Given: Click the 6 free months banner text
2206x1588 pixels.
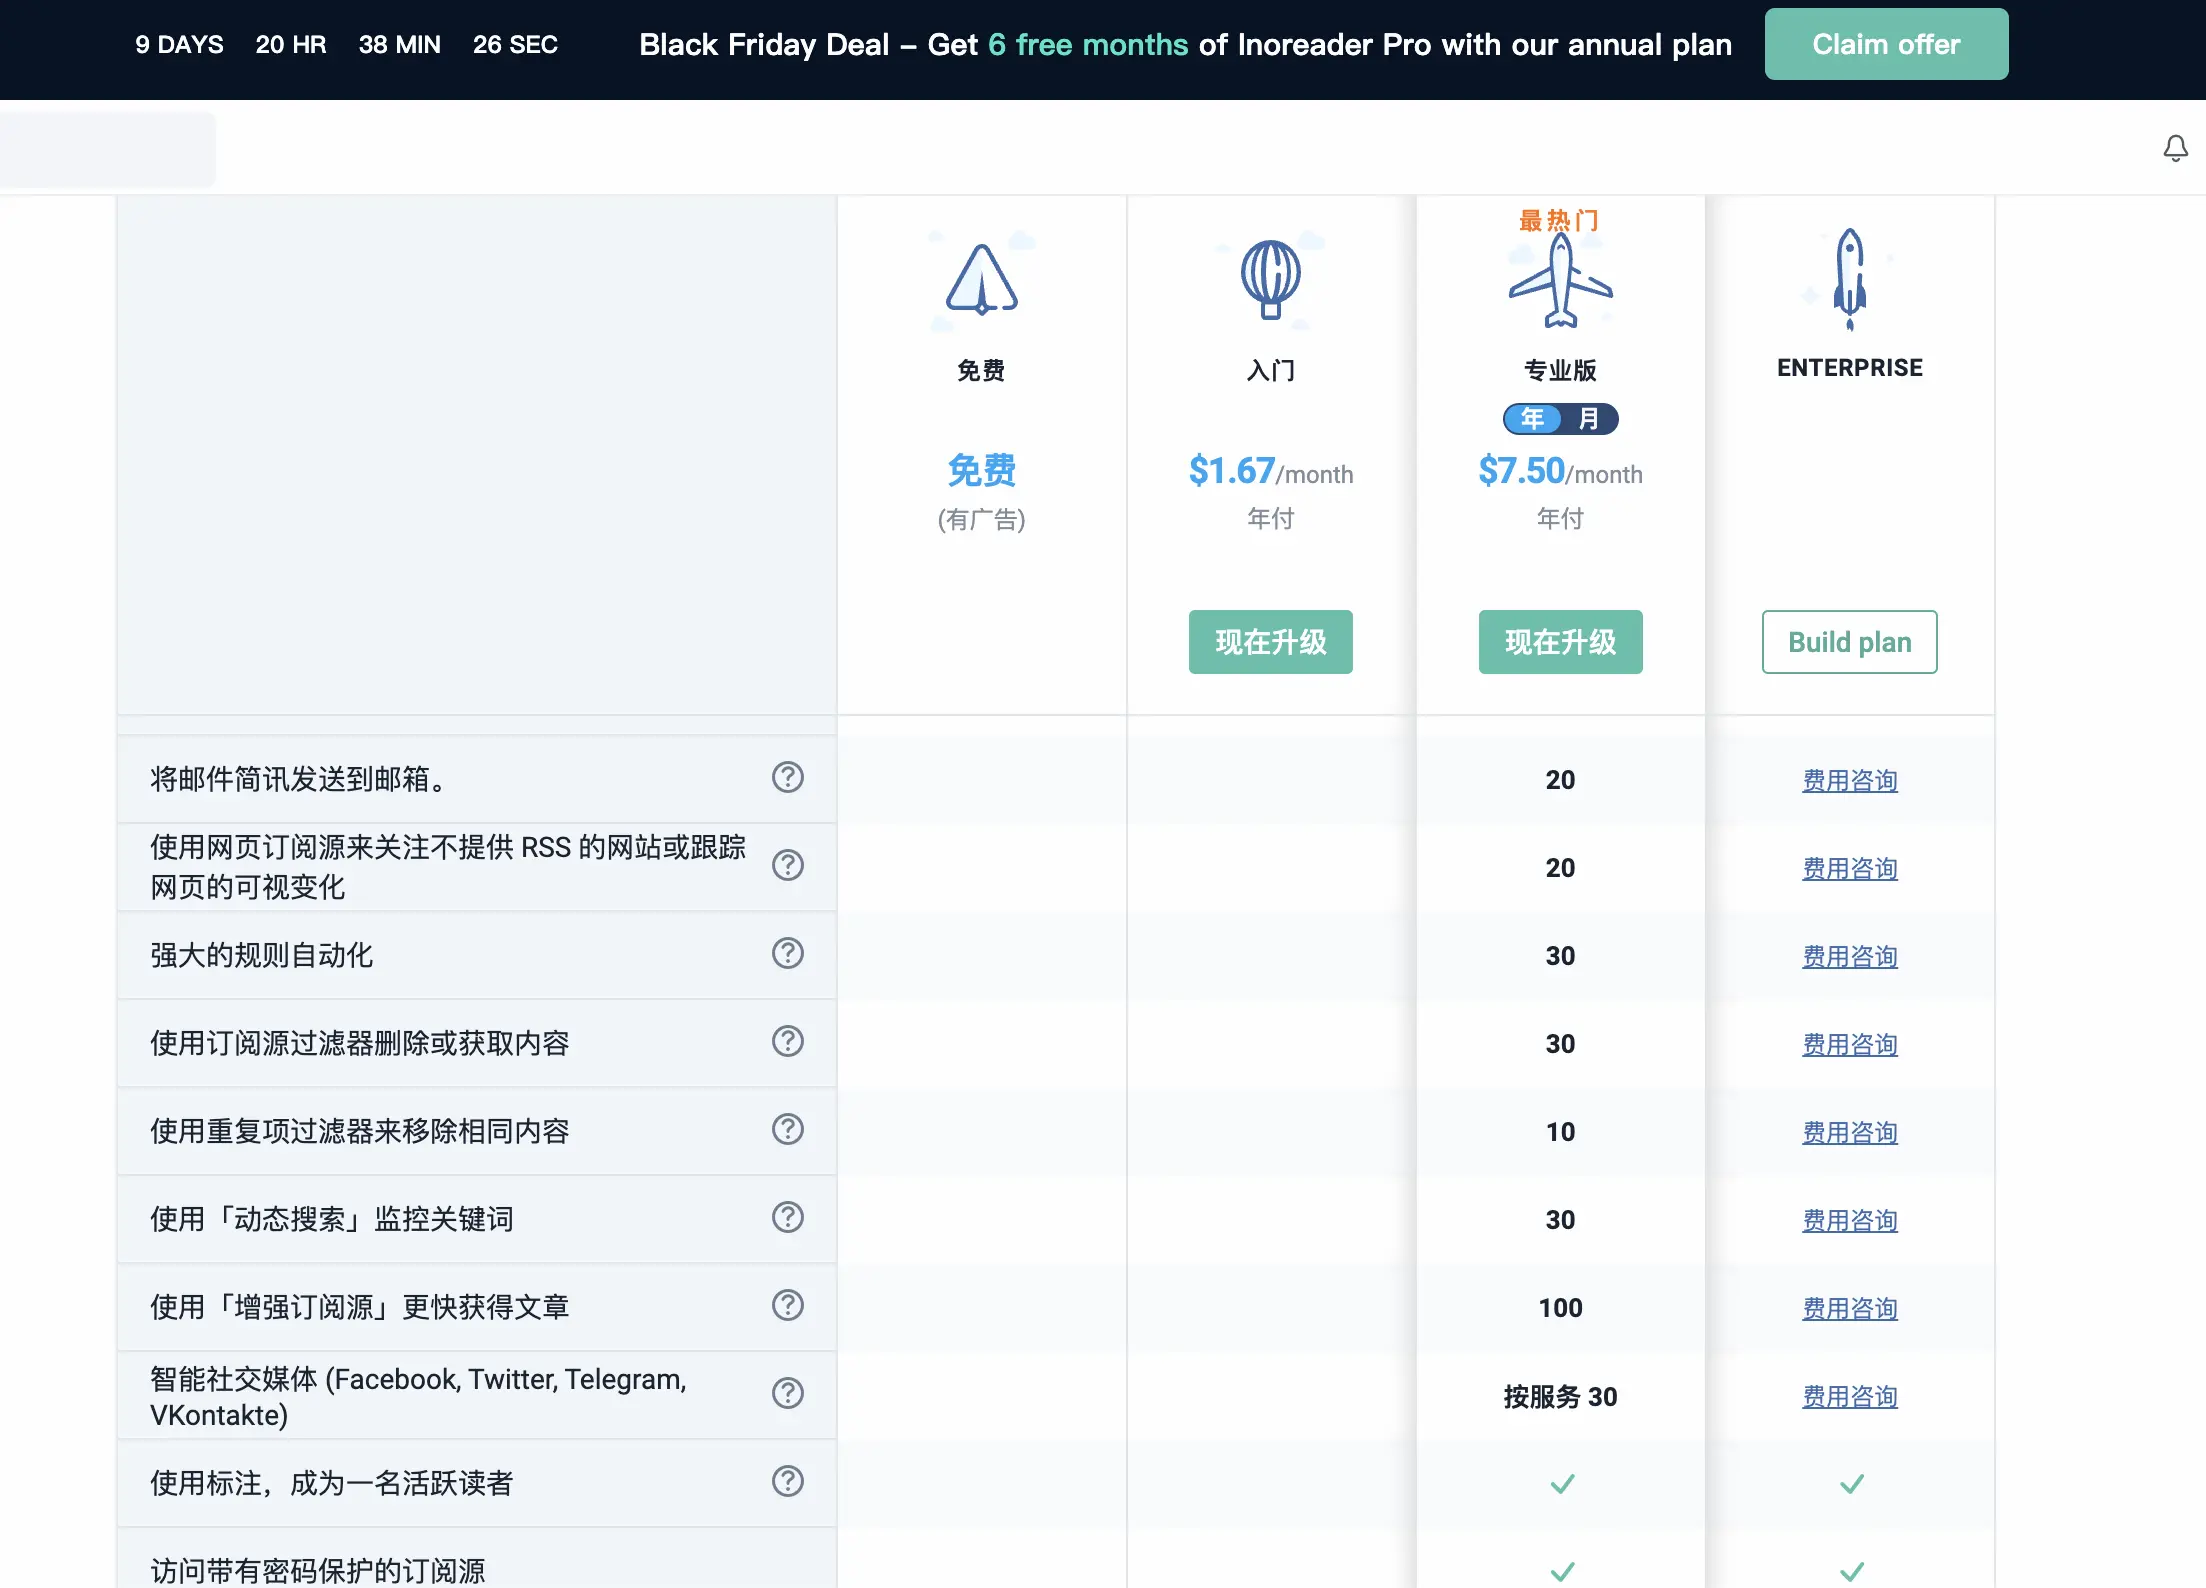Looking at the screenshot, I should click(x=1088, y=45).
